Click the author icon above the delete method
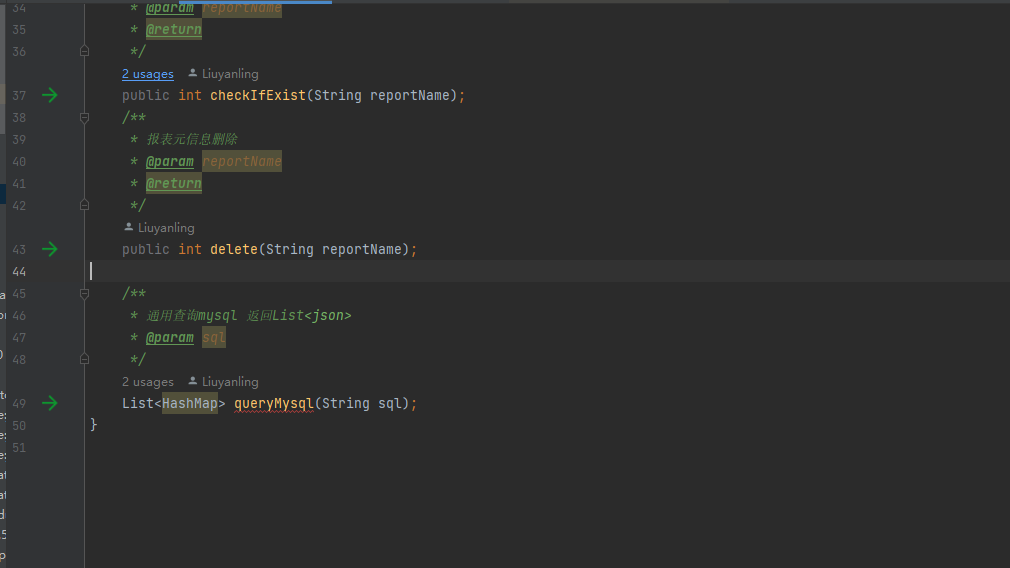Screen dimensions: 1010x568 tap(128, 227)
